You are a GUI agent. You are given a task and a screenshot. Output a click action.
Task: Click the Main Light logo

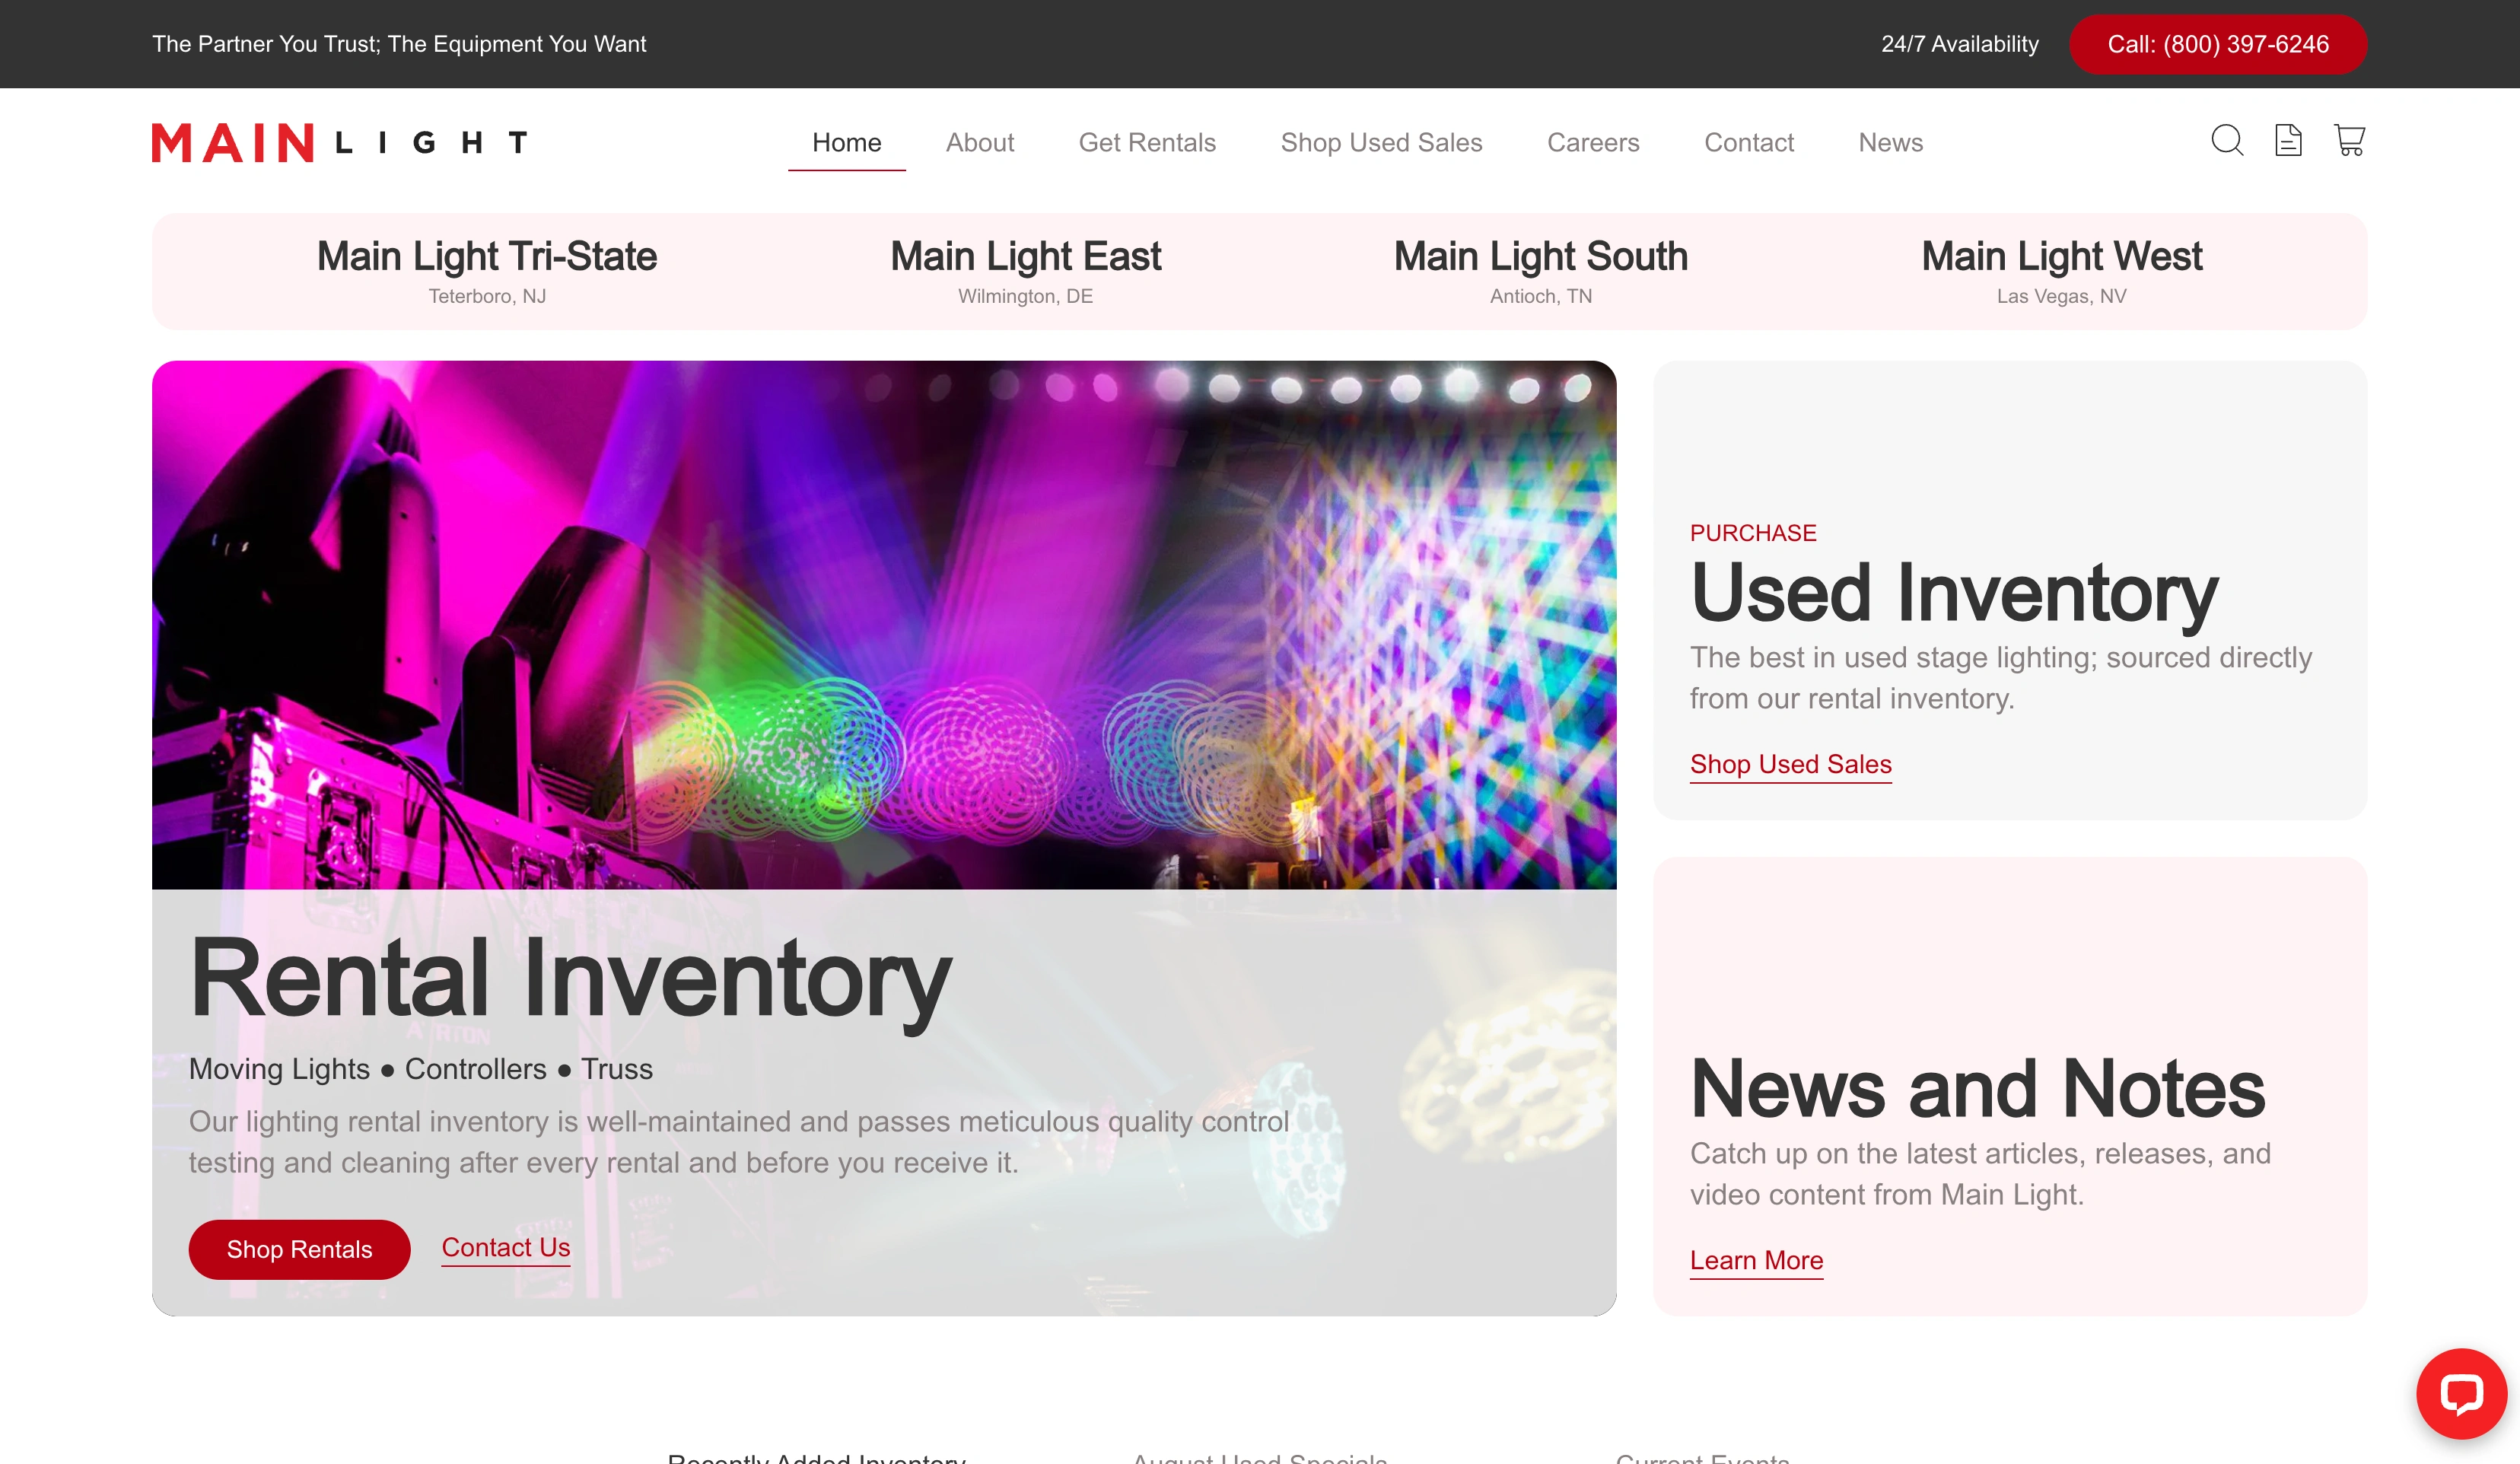pyautogui.click(x=339, y=142)
